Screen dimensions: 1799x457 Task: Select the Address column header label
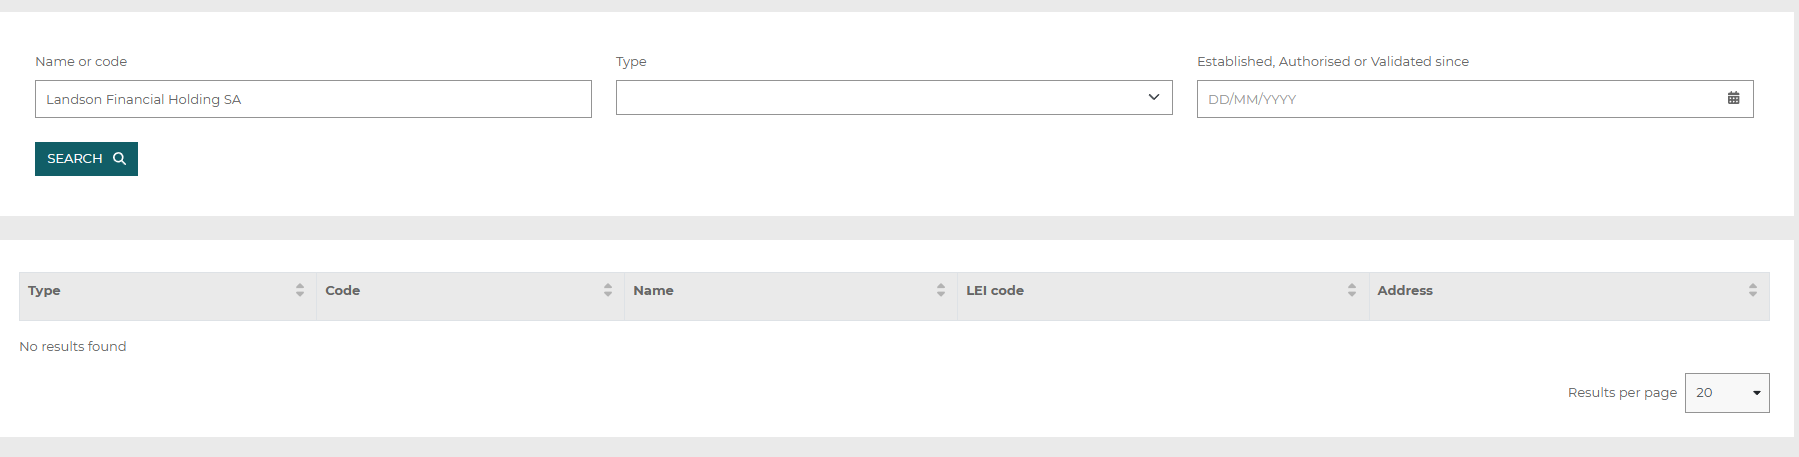point(1404,291)
